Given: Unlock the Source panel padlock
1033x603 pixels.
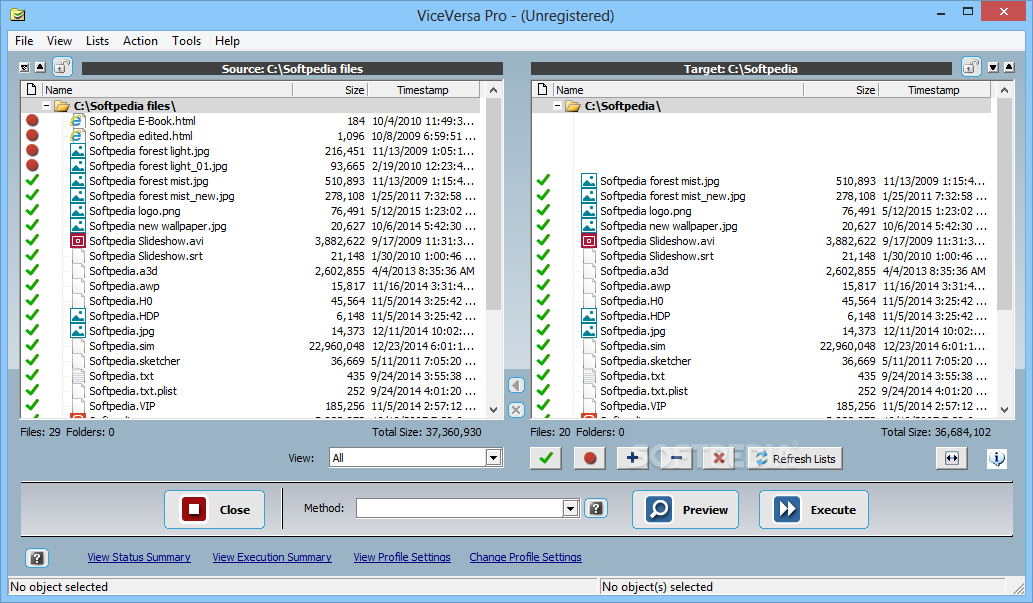Looking at the screenshot, I should pyautogui.click(x=62, y=66).
